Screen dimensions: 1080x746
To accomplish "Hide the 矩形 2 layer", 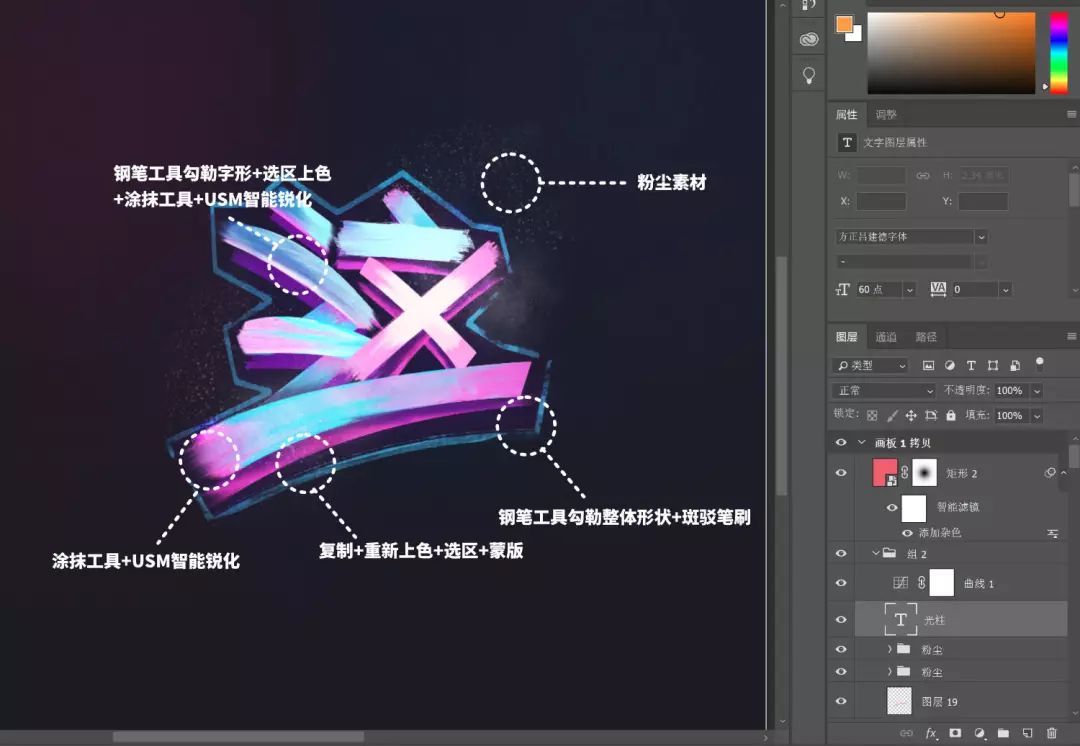I will pos(841,473).
